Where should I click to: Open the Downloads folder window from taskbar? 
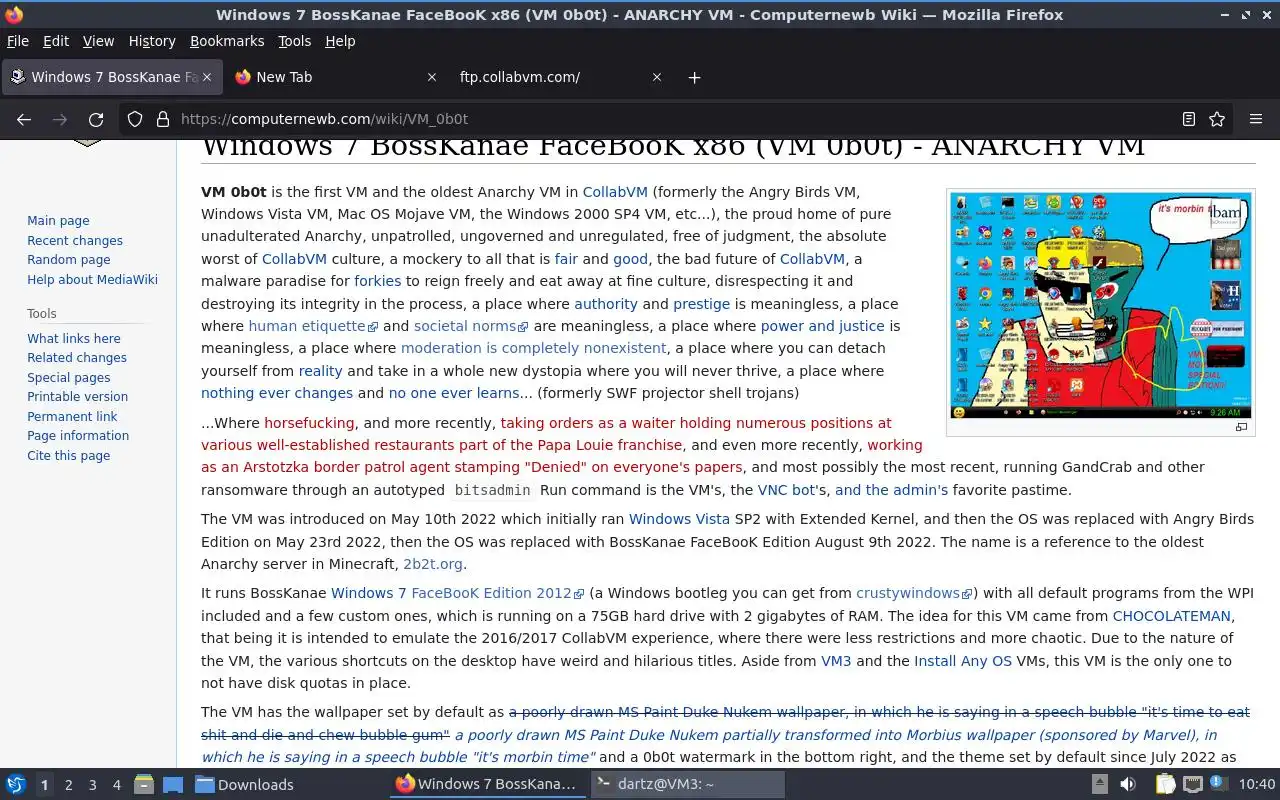point(245,784)
